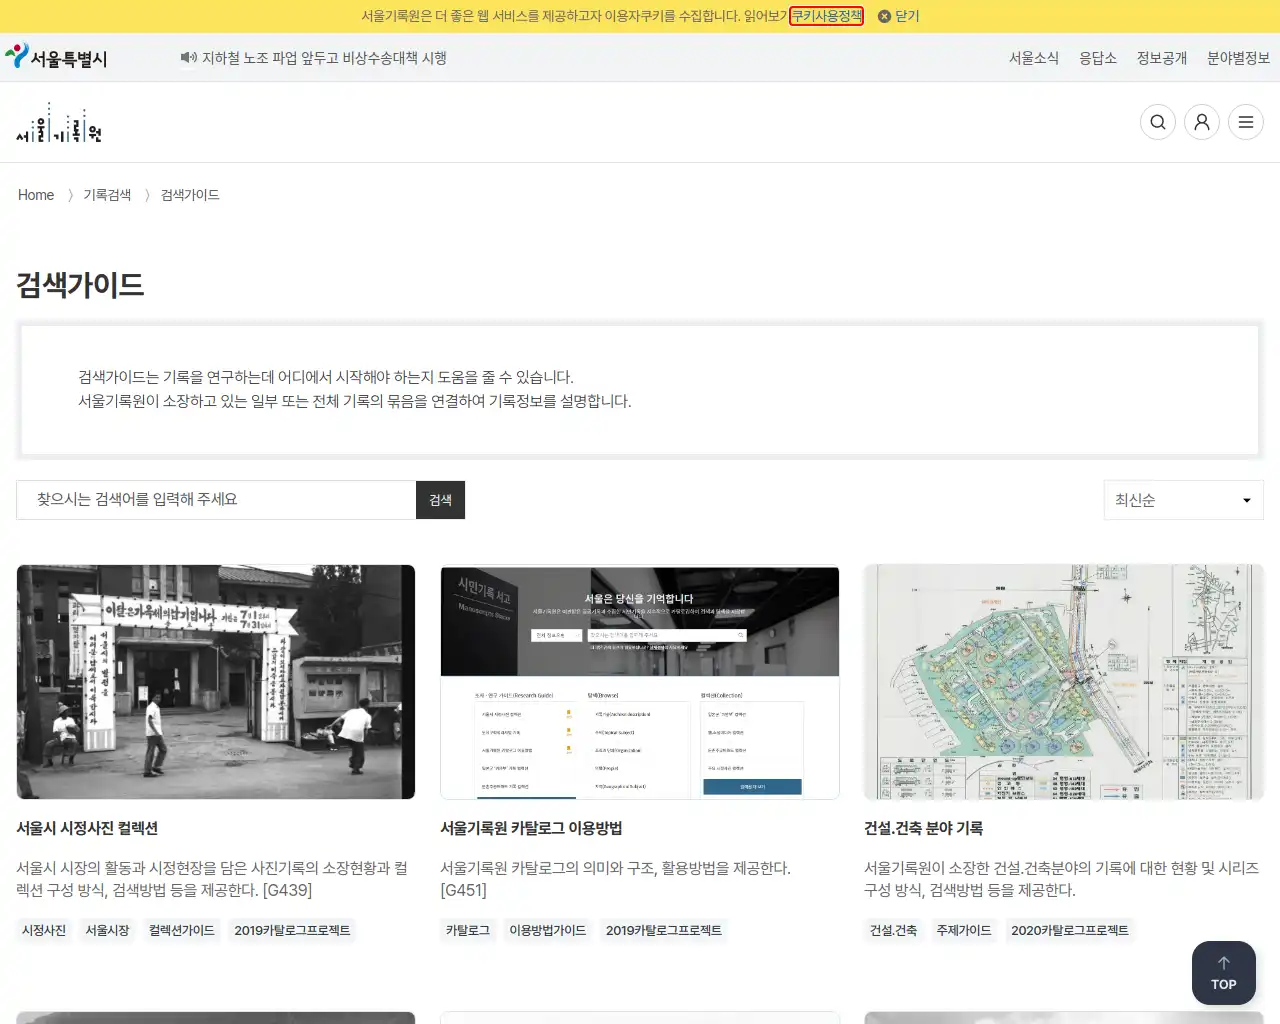Viewport: 1280px width, 1024px height.
Task: Open 응답소 menu
Action: coord(1097,58)
